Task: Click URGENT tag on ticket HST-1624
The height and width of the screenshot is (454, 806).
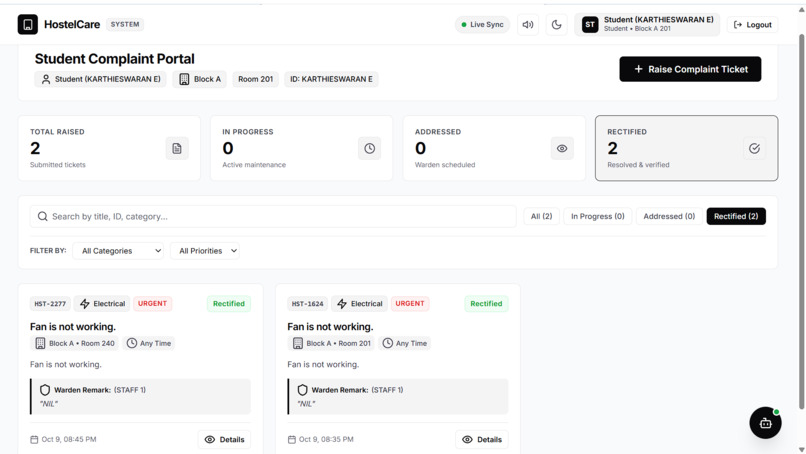Action: [410, 303]
